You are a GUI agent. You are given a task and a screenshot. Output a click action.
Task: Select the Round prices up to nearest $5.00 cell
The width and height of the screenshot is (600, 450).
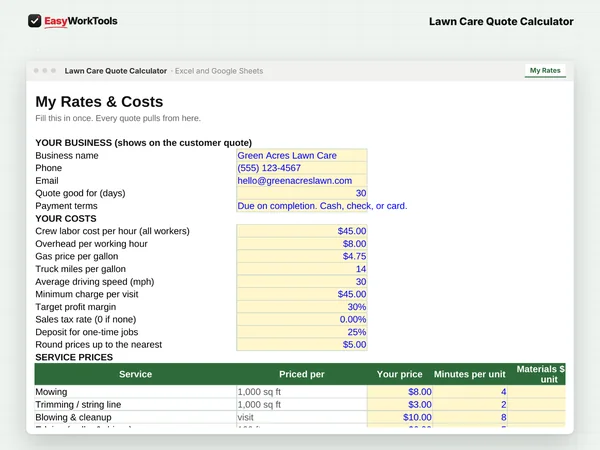[302, 345]
